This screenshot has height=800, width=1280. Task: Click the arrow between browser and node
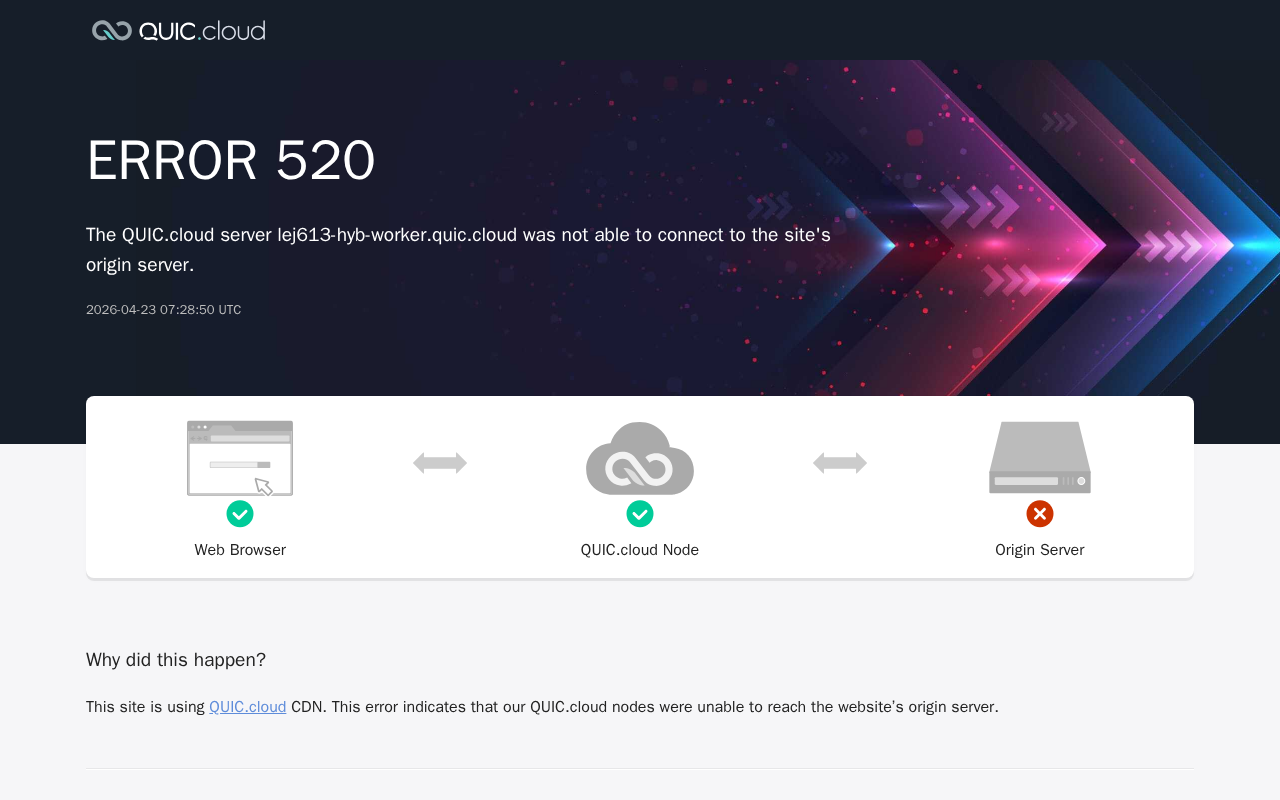point(440,463)
